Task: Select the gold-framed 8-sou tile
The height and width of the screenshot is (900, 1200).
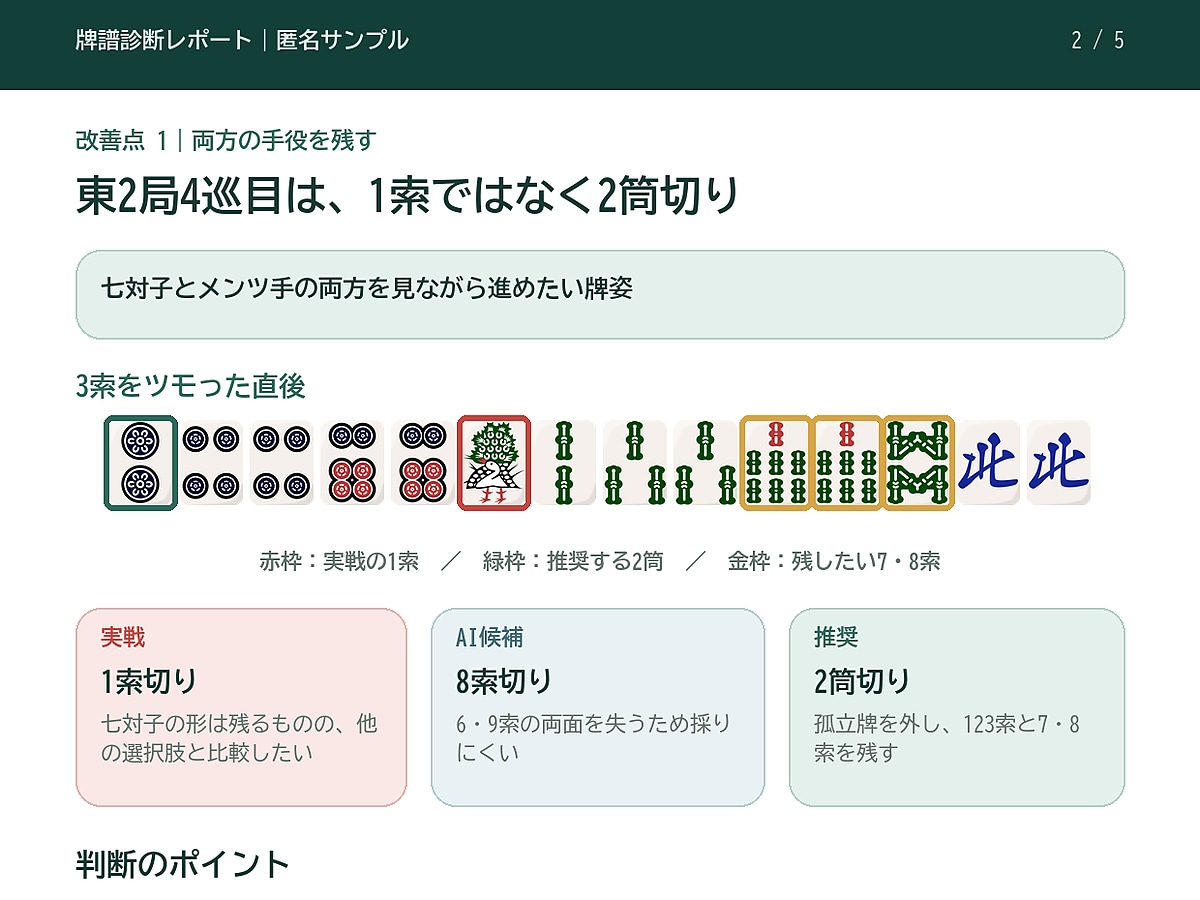Action: tap(918, 463)
